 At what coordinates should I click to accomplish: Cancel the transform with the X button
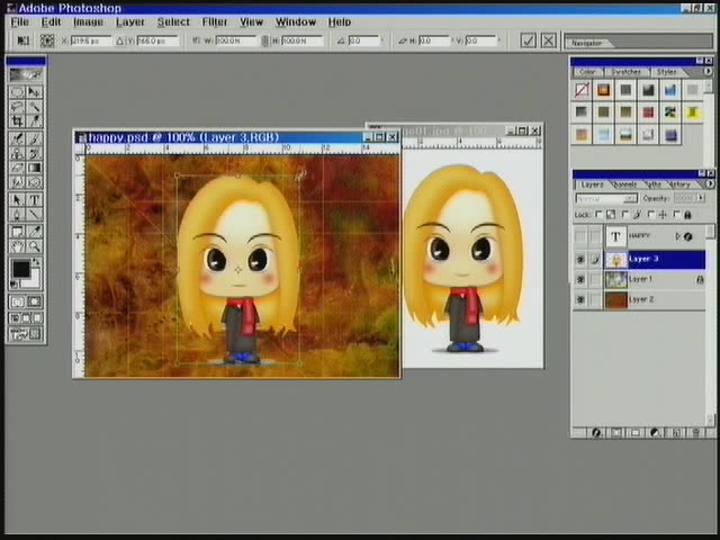tap(548, 40)
